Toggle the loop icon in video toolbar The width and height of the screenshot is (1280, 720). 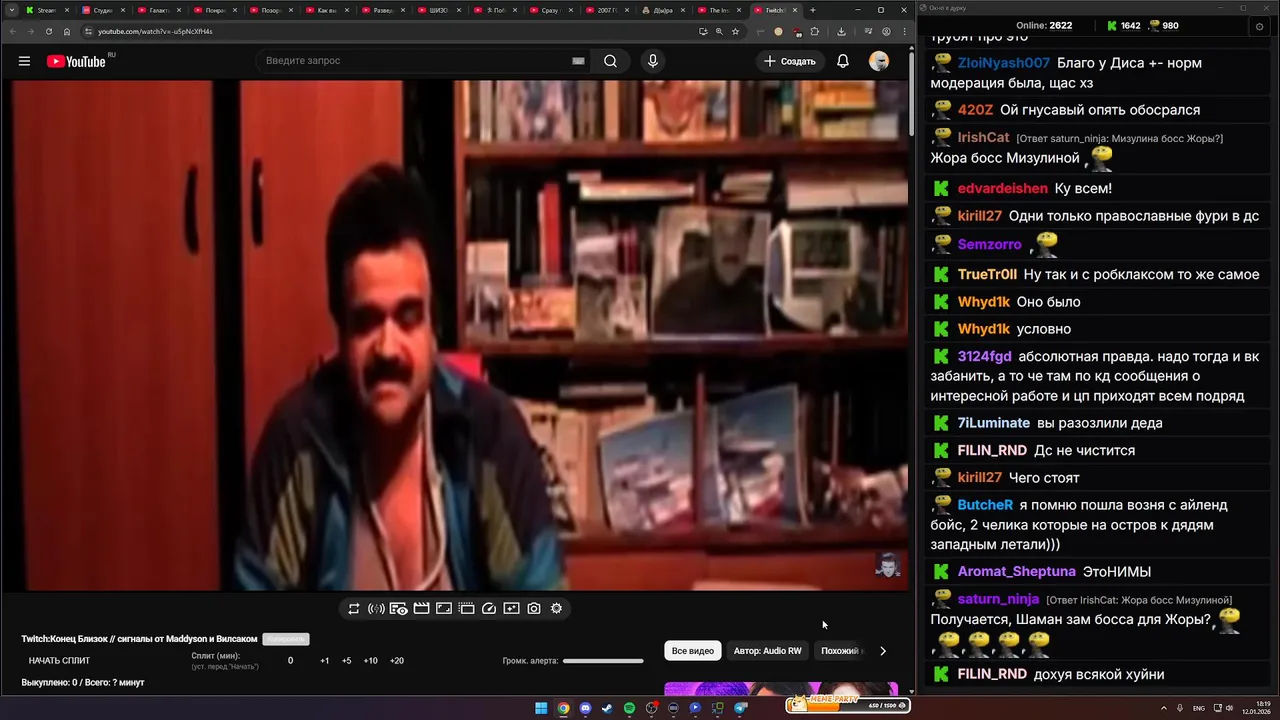[x=354, y=608]
